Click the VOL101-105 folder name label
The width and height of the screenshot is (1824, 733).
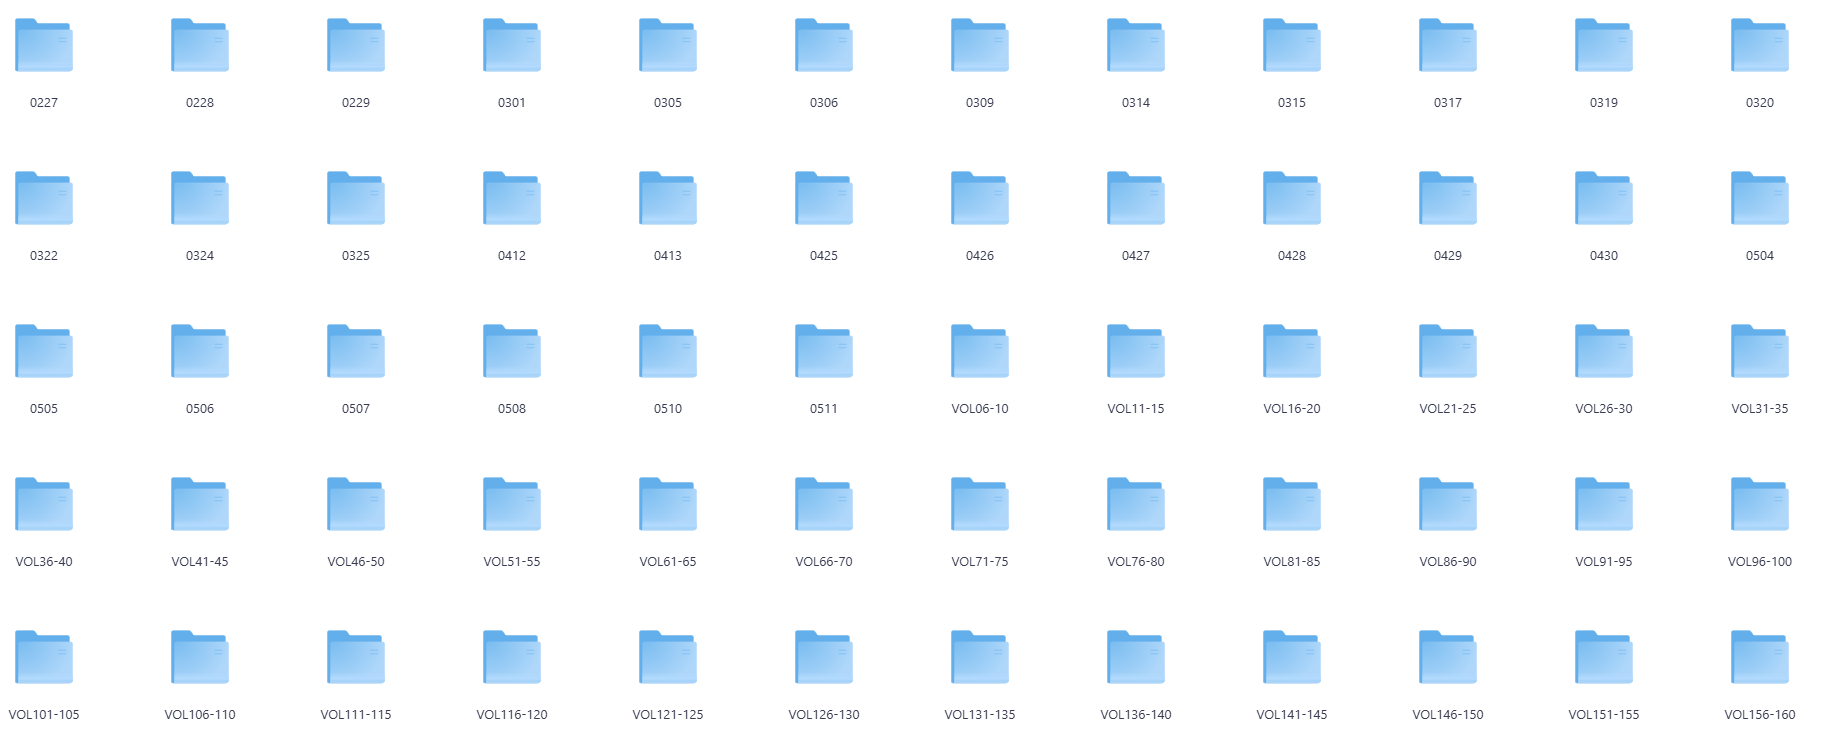click(x=44, y=715)
